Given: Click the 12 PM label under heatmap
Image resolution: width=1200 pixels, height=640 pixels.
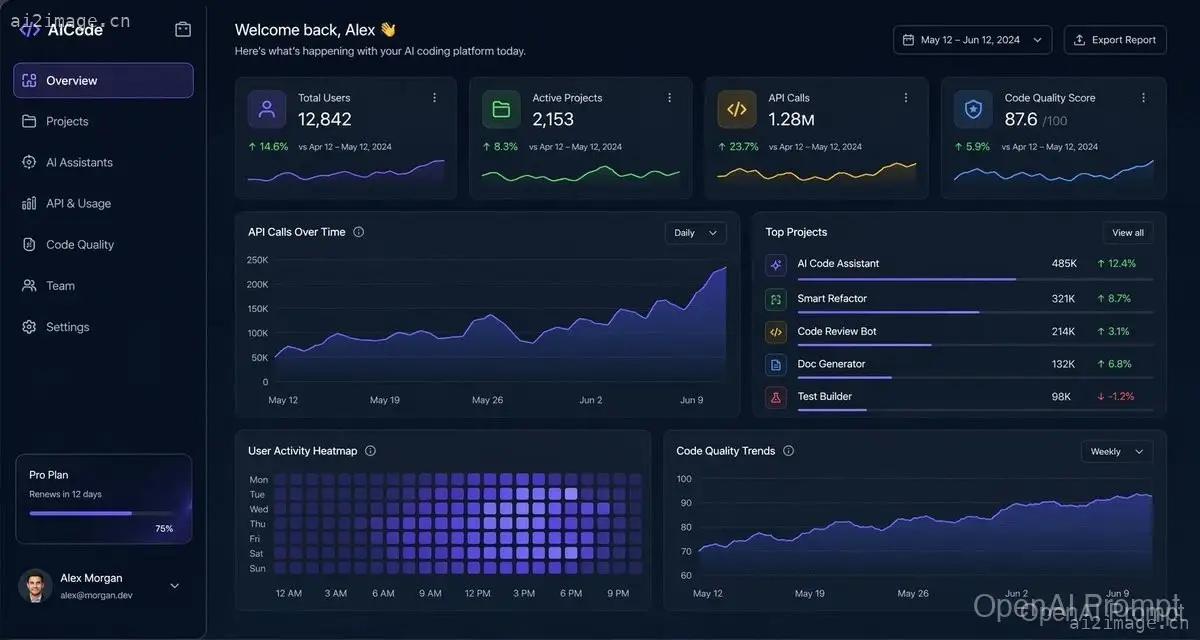Looking at the screenshot, I should pos(477,594).
